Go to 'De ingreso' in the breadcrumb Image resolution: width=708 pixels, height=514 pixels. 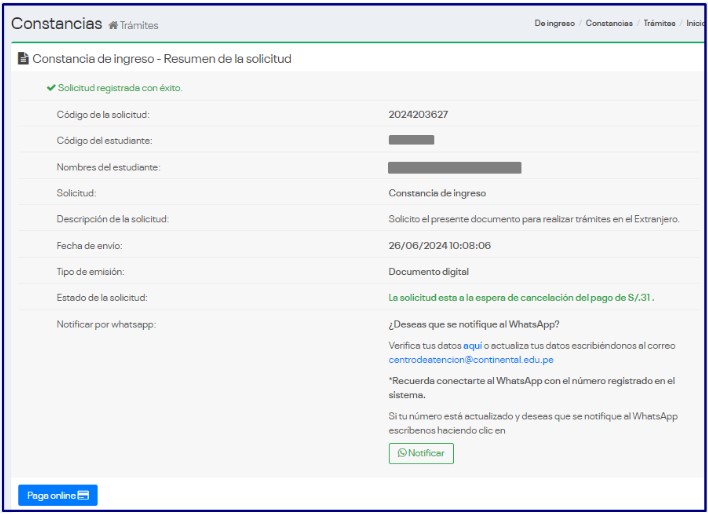(554, 24)
